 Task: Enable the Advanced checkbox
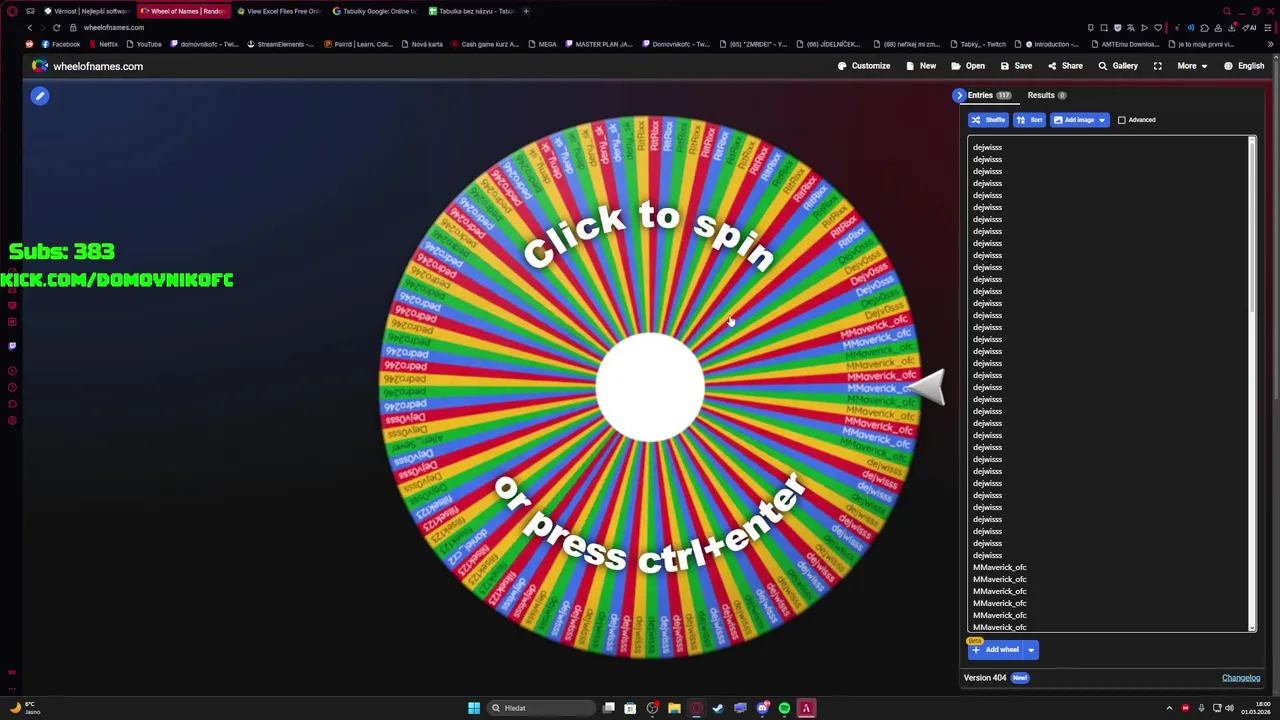[x=1122, y=120]
